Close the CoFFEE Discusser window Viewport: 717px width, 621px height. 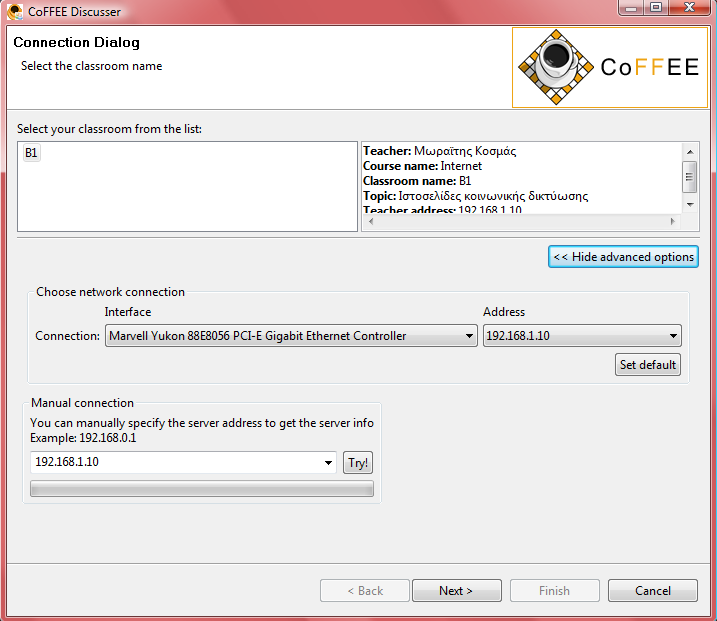tap(690, 8)
